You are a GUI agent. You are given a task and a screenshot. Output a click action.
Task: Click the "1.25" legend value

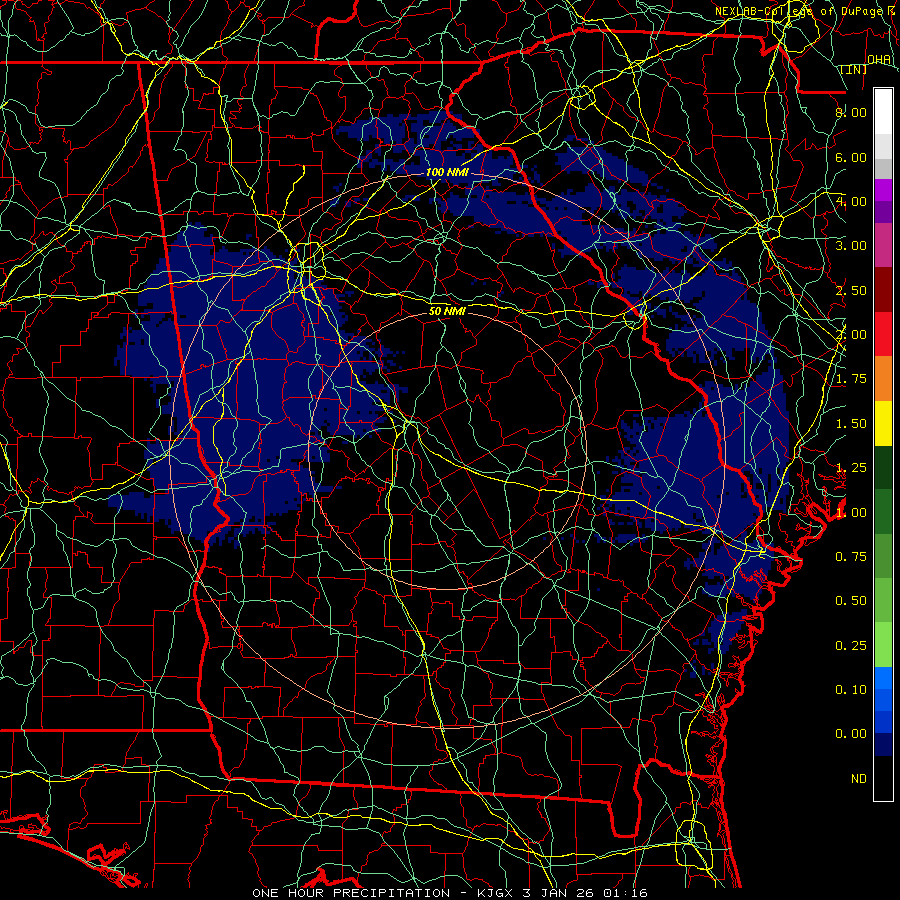tap(851, 468)
